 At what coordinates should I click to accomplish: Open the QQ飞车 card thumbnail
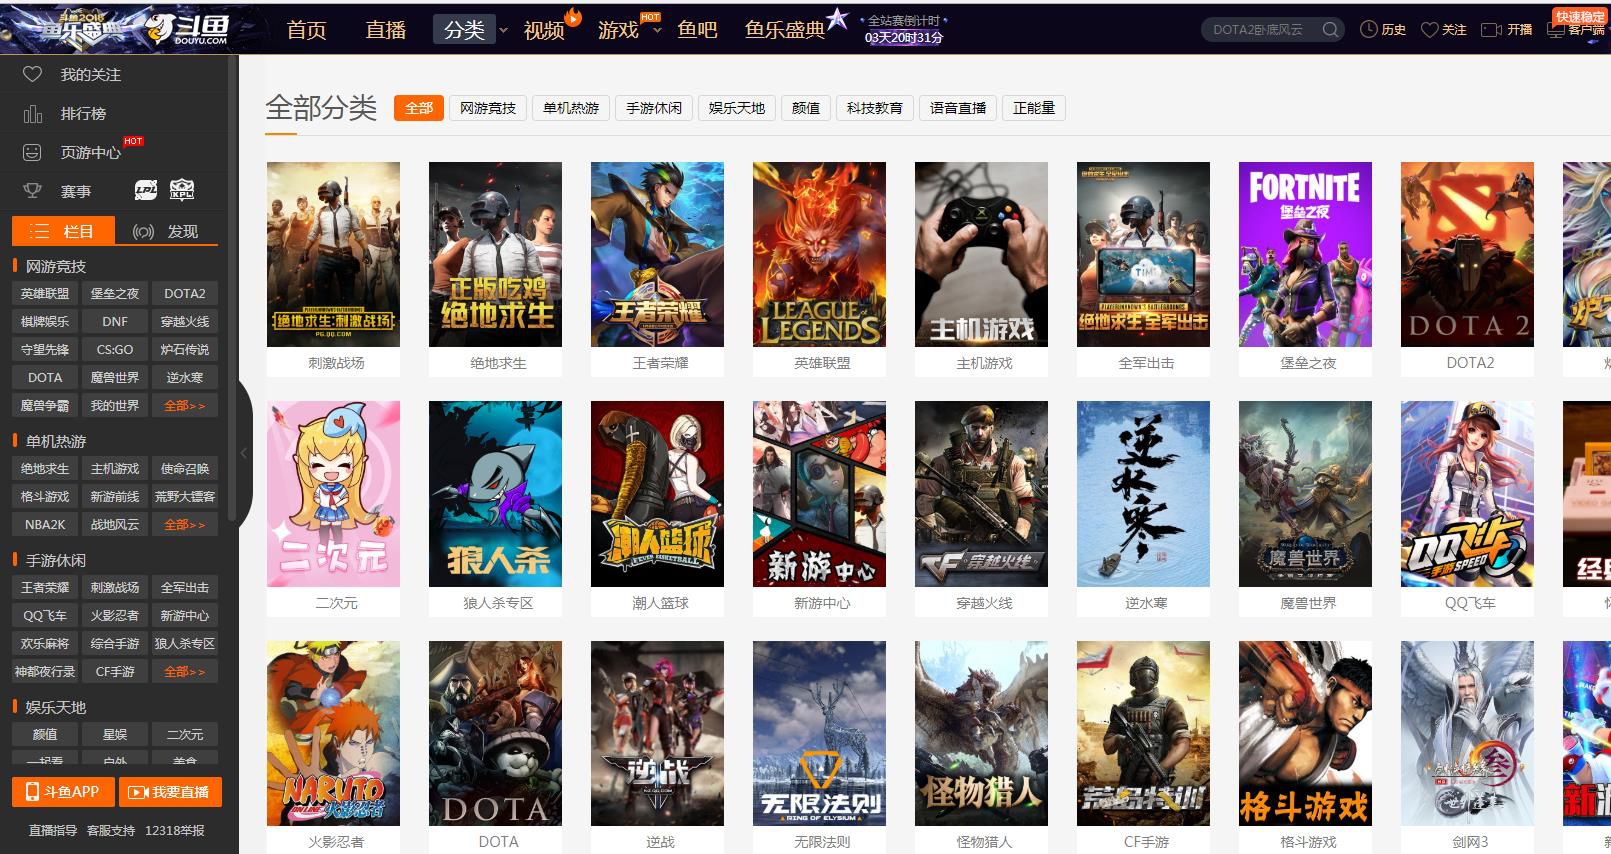(1467, 494)
